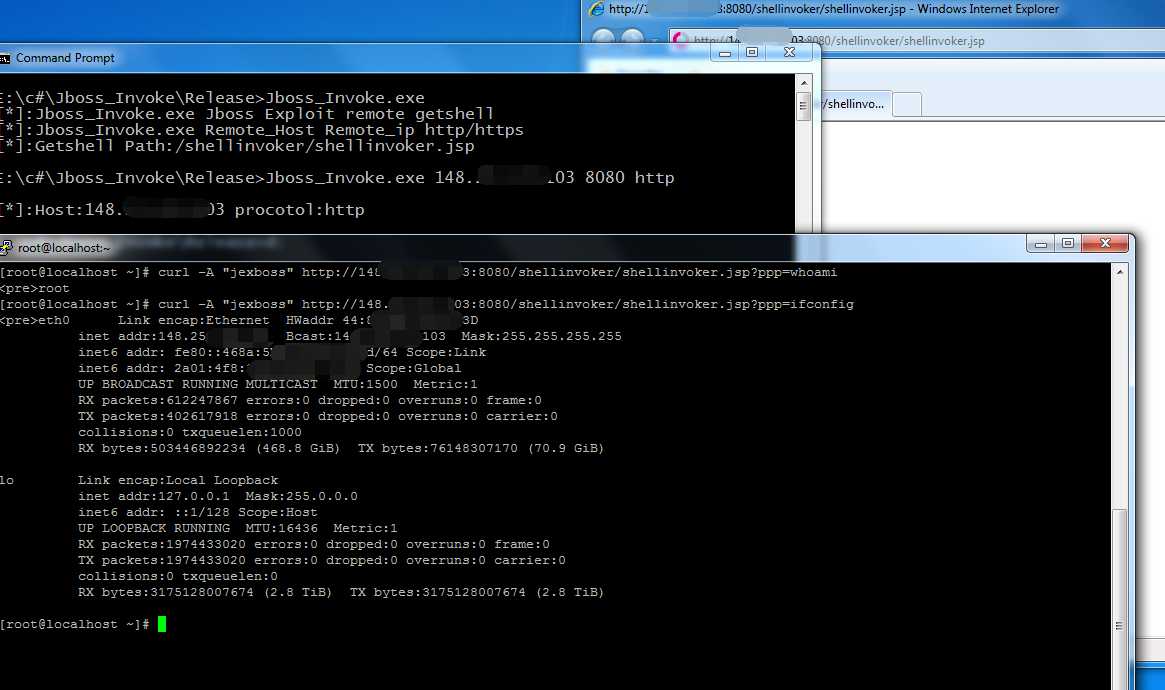
Task: Close the root@localhost terminal window
Action: (x=1105, y=244)
